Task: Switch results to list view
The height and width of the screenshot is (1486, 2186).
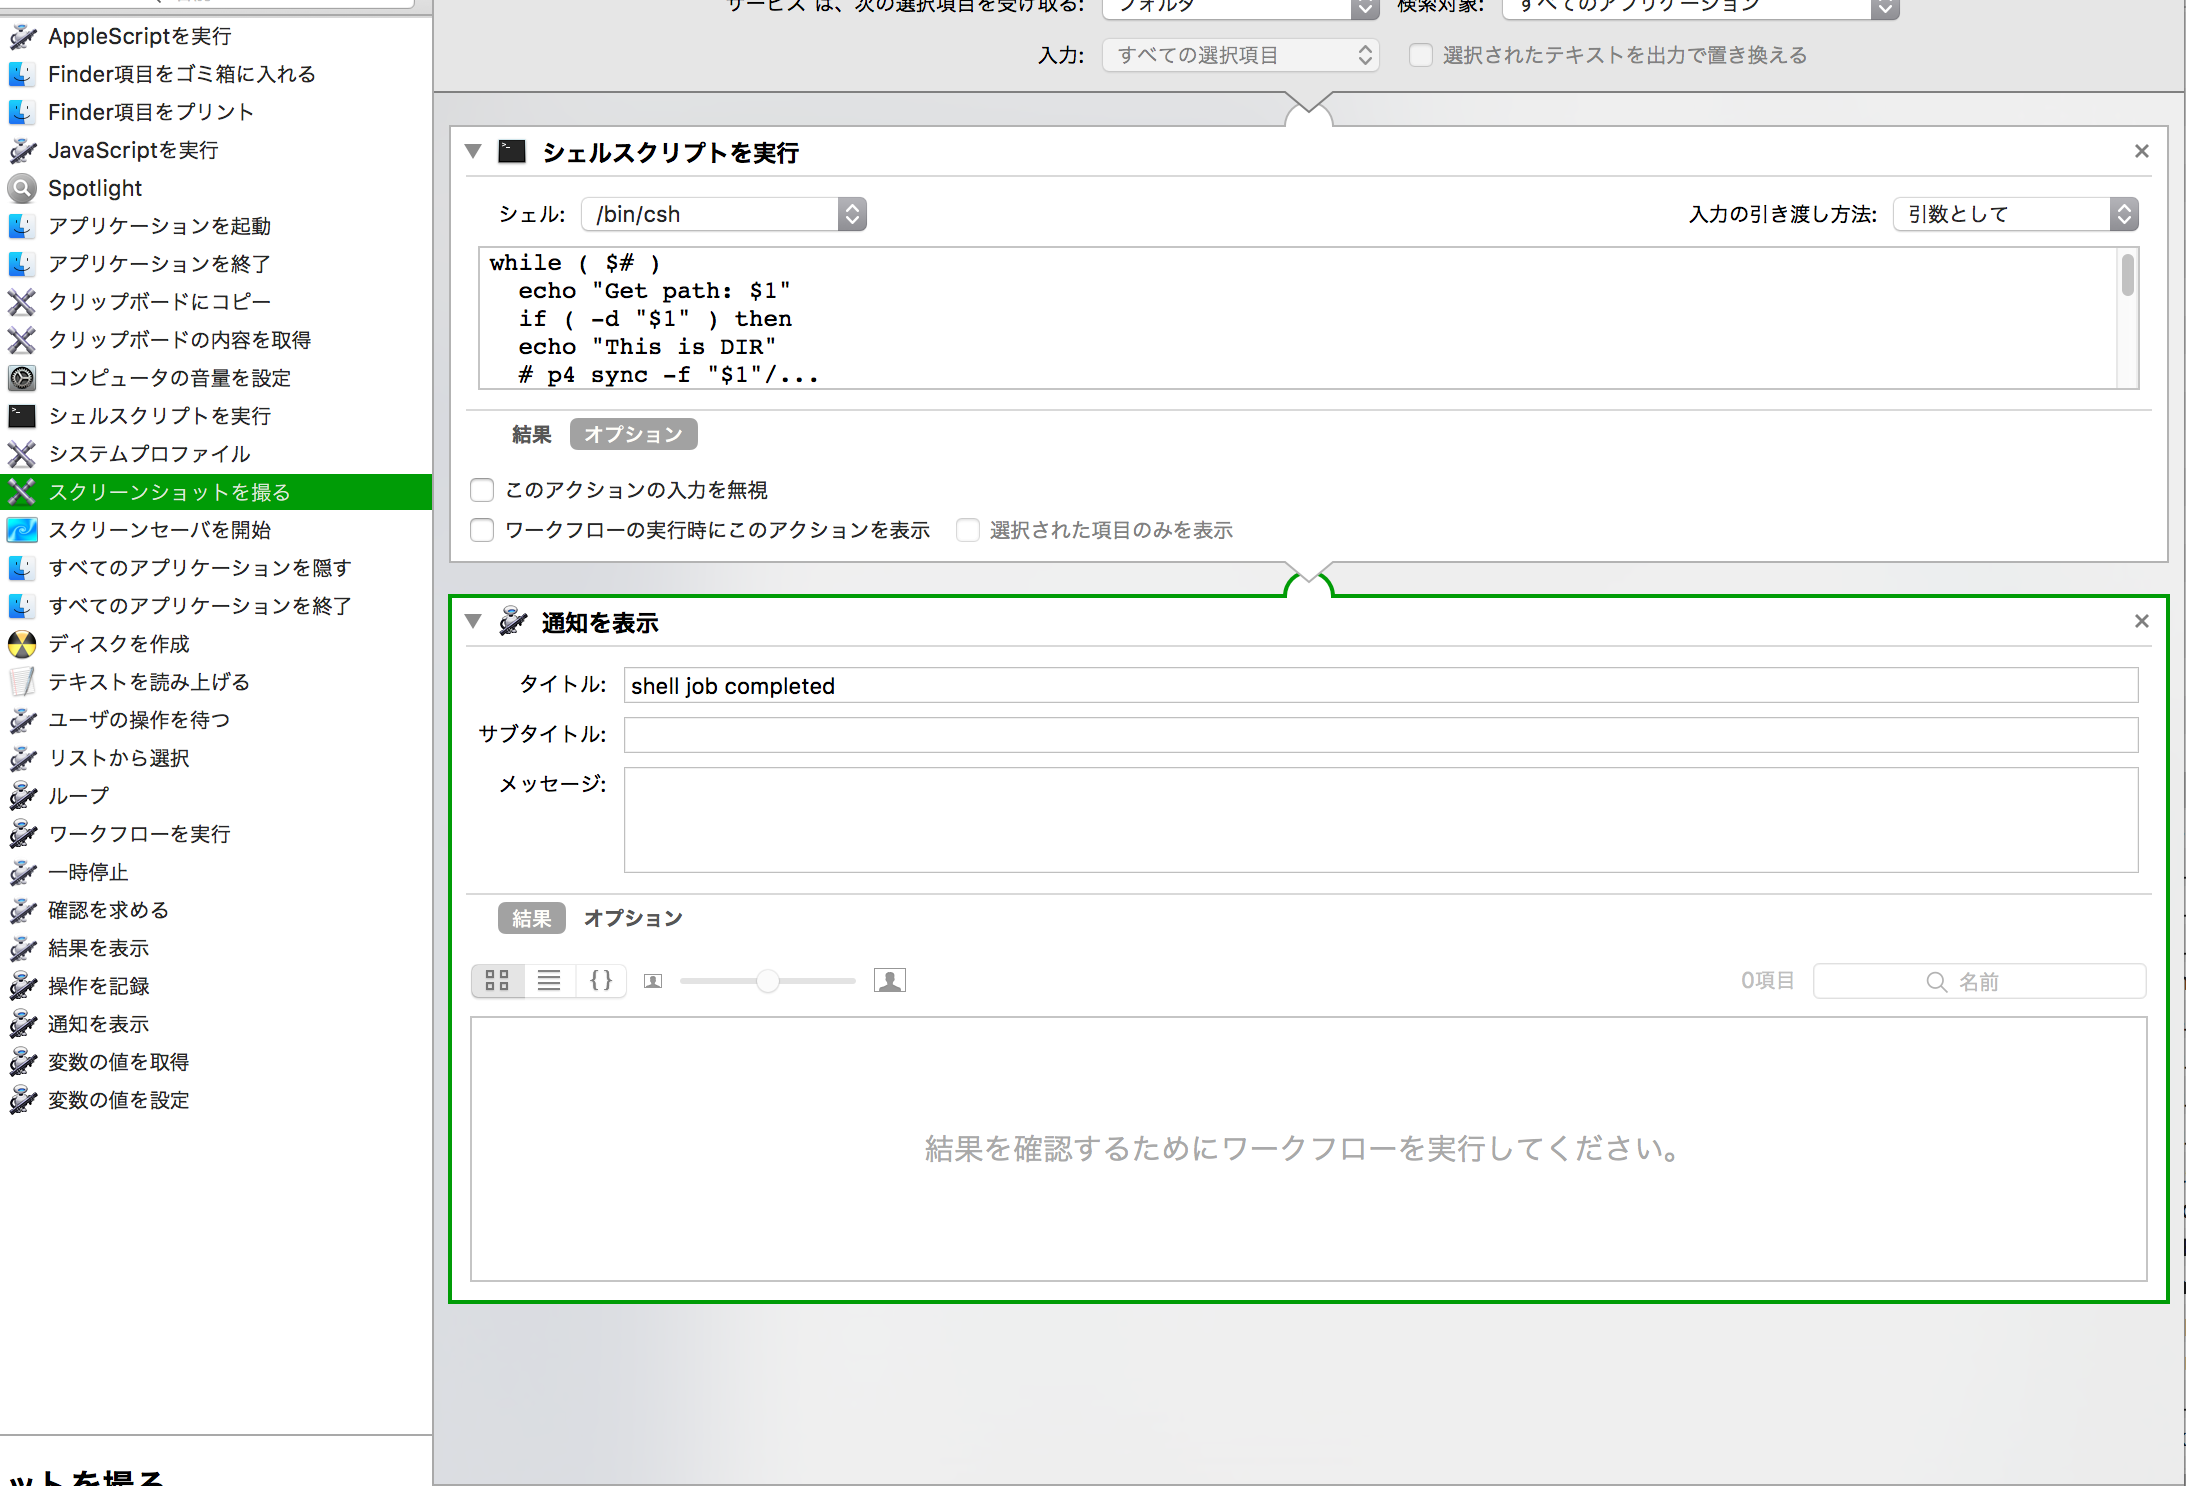Action: click(x=549, y=981)
